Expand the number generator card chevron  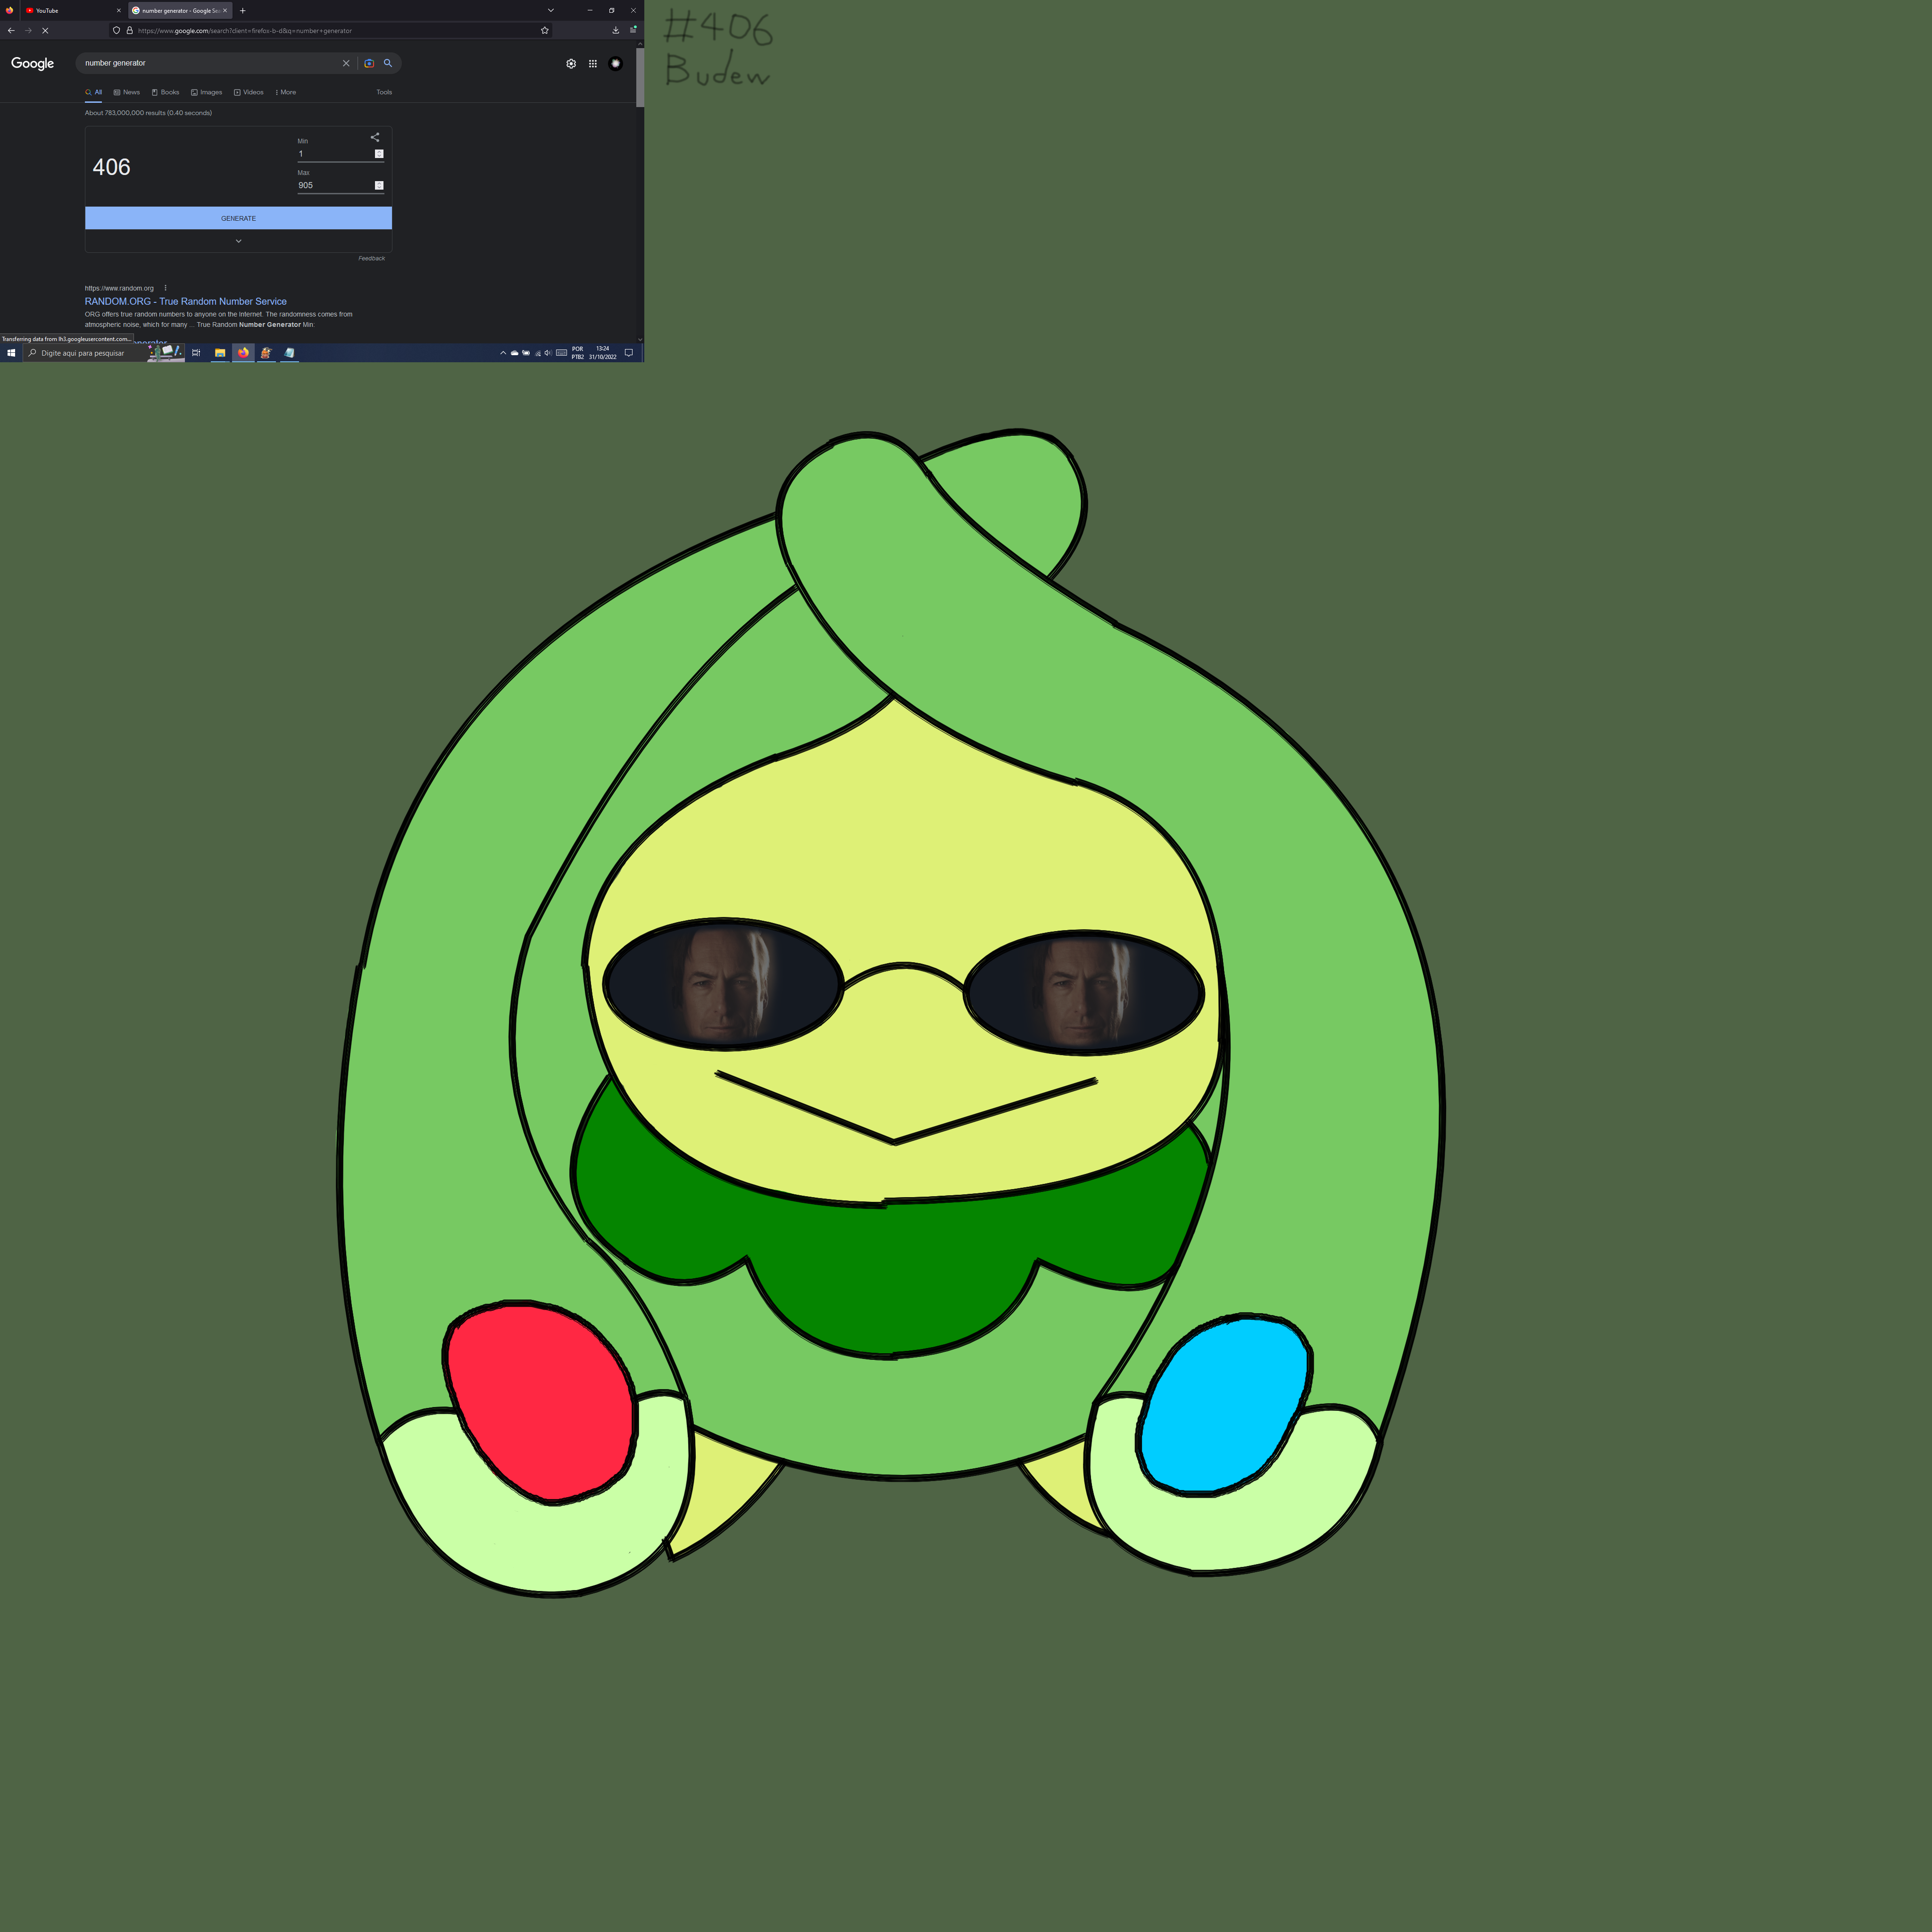coord(238,241)
